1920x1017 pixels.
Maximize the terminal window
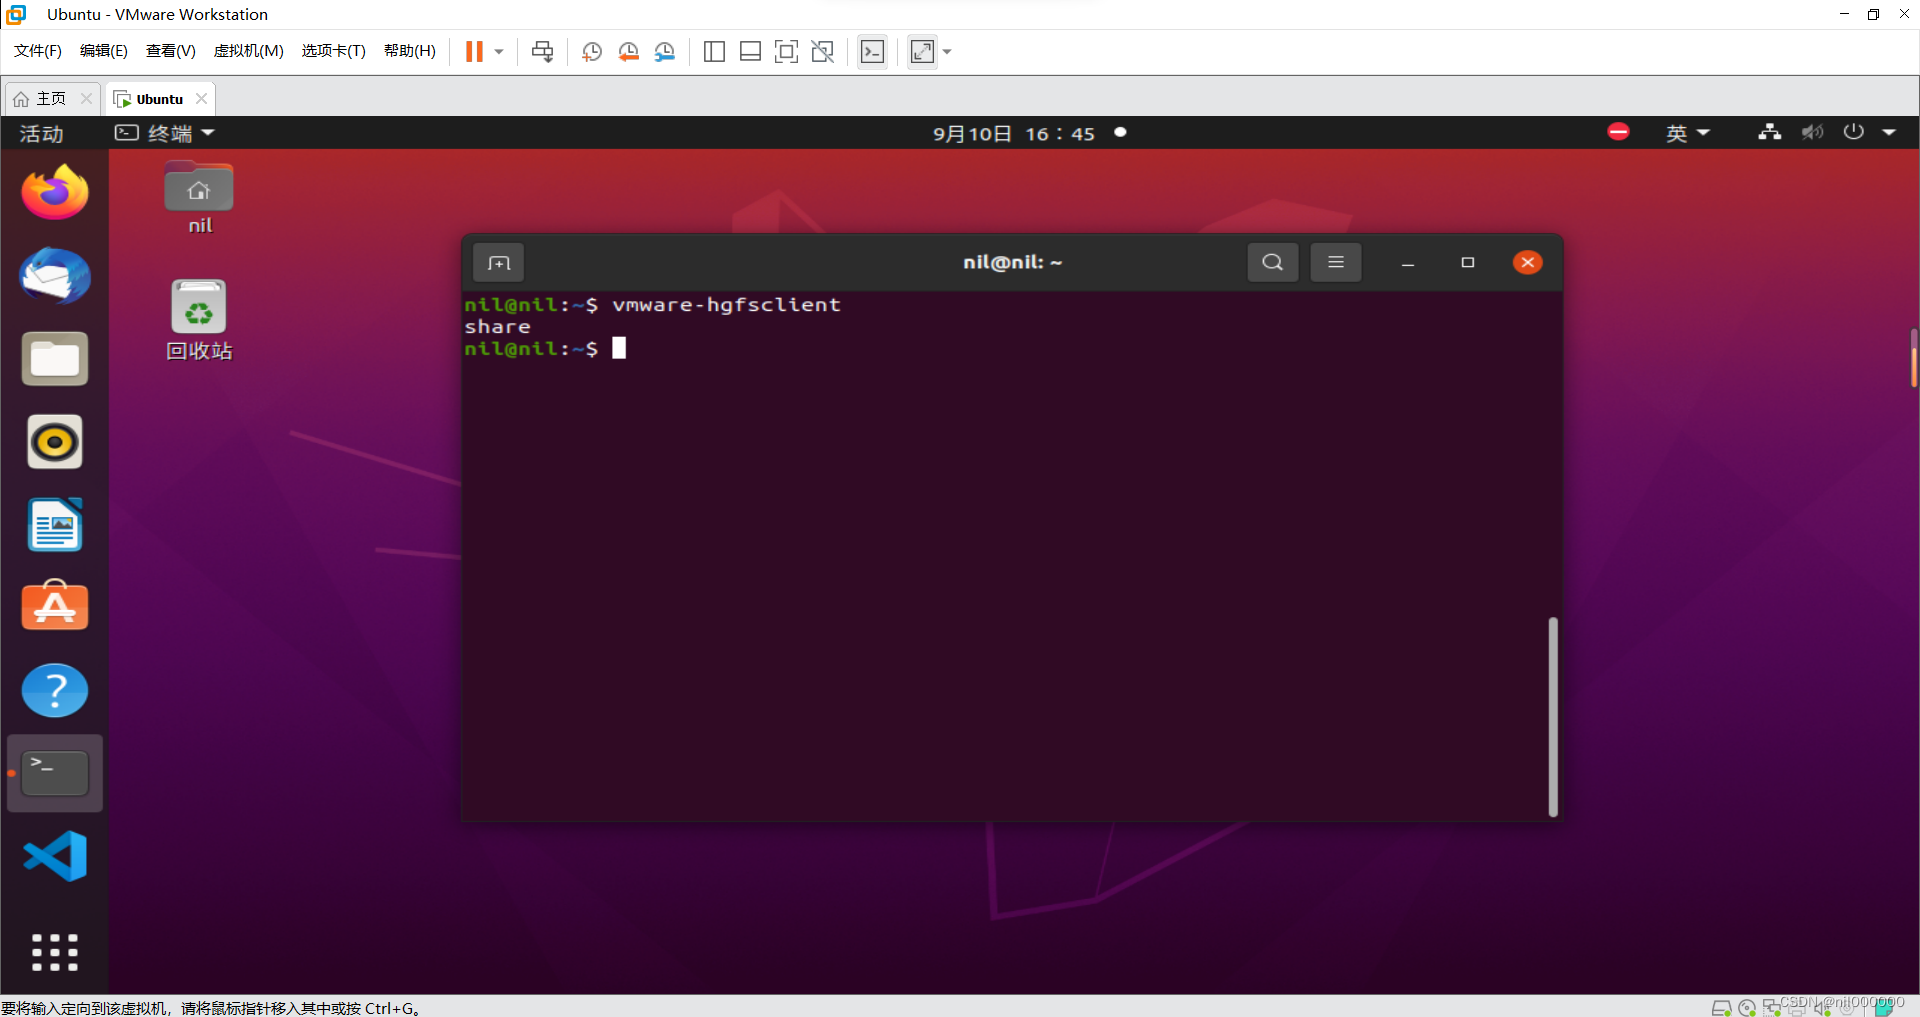point(1467,262)
